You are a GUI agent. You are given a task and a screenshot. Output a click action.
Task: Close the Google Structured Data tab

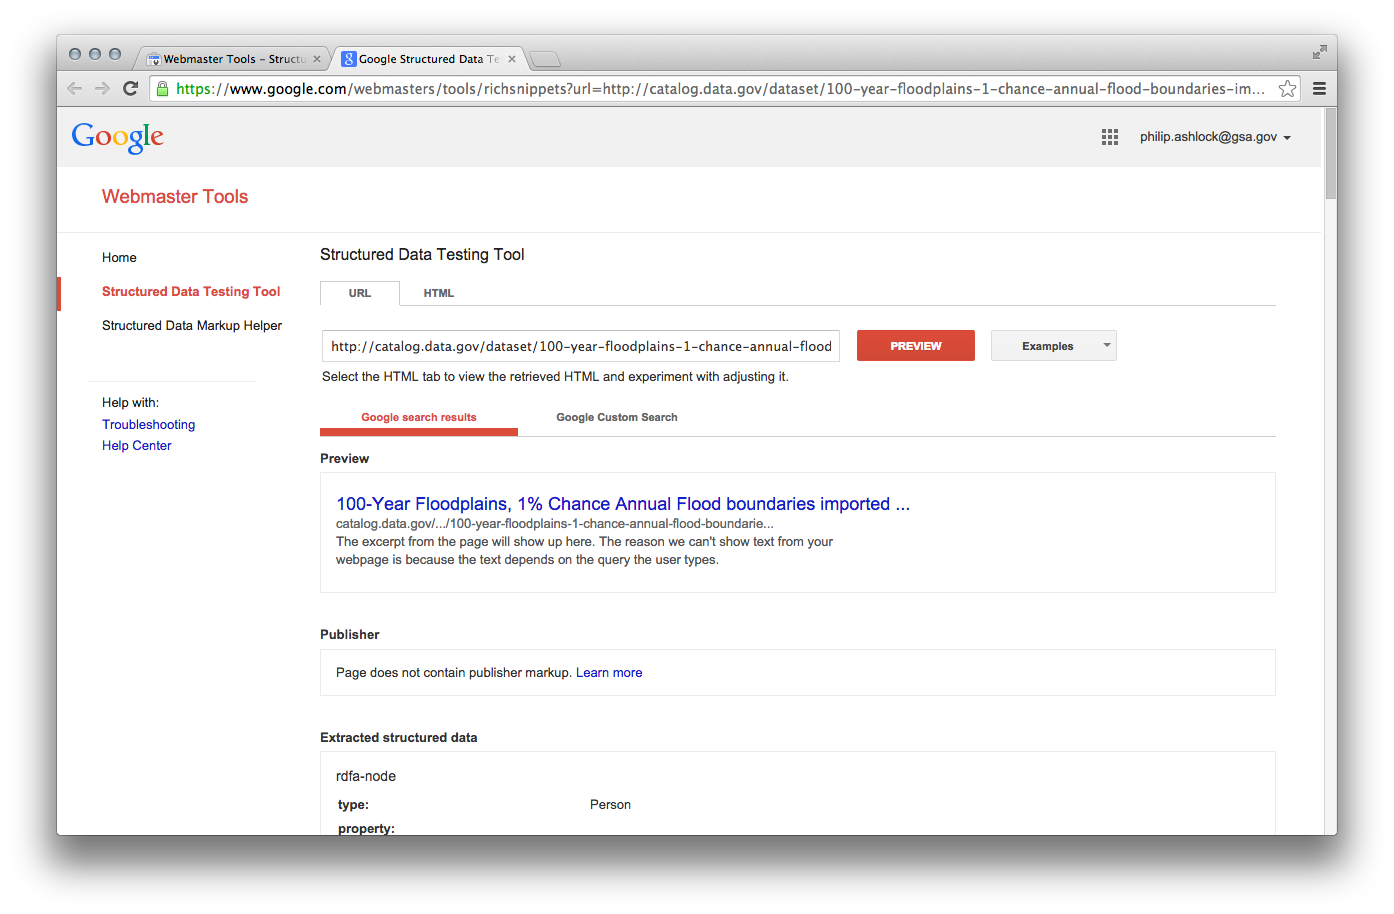512,59
